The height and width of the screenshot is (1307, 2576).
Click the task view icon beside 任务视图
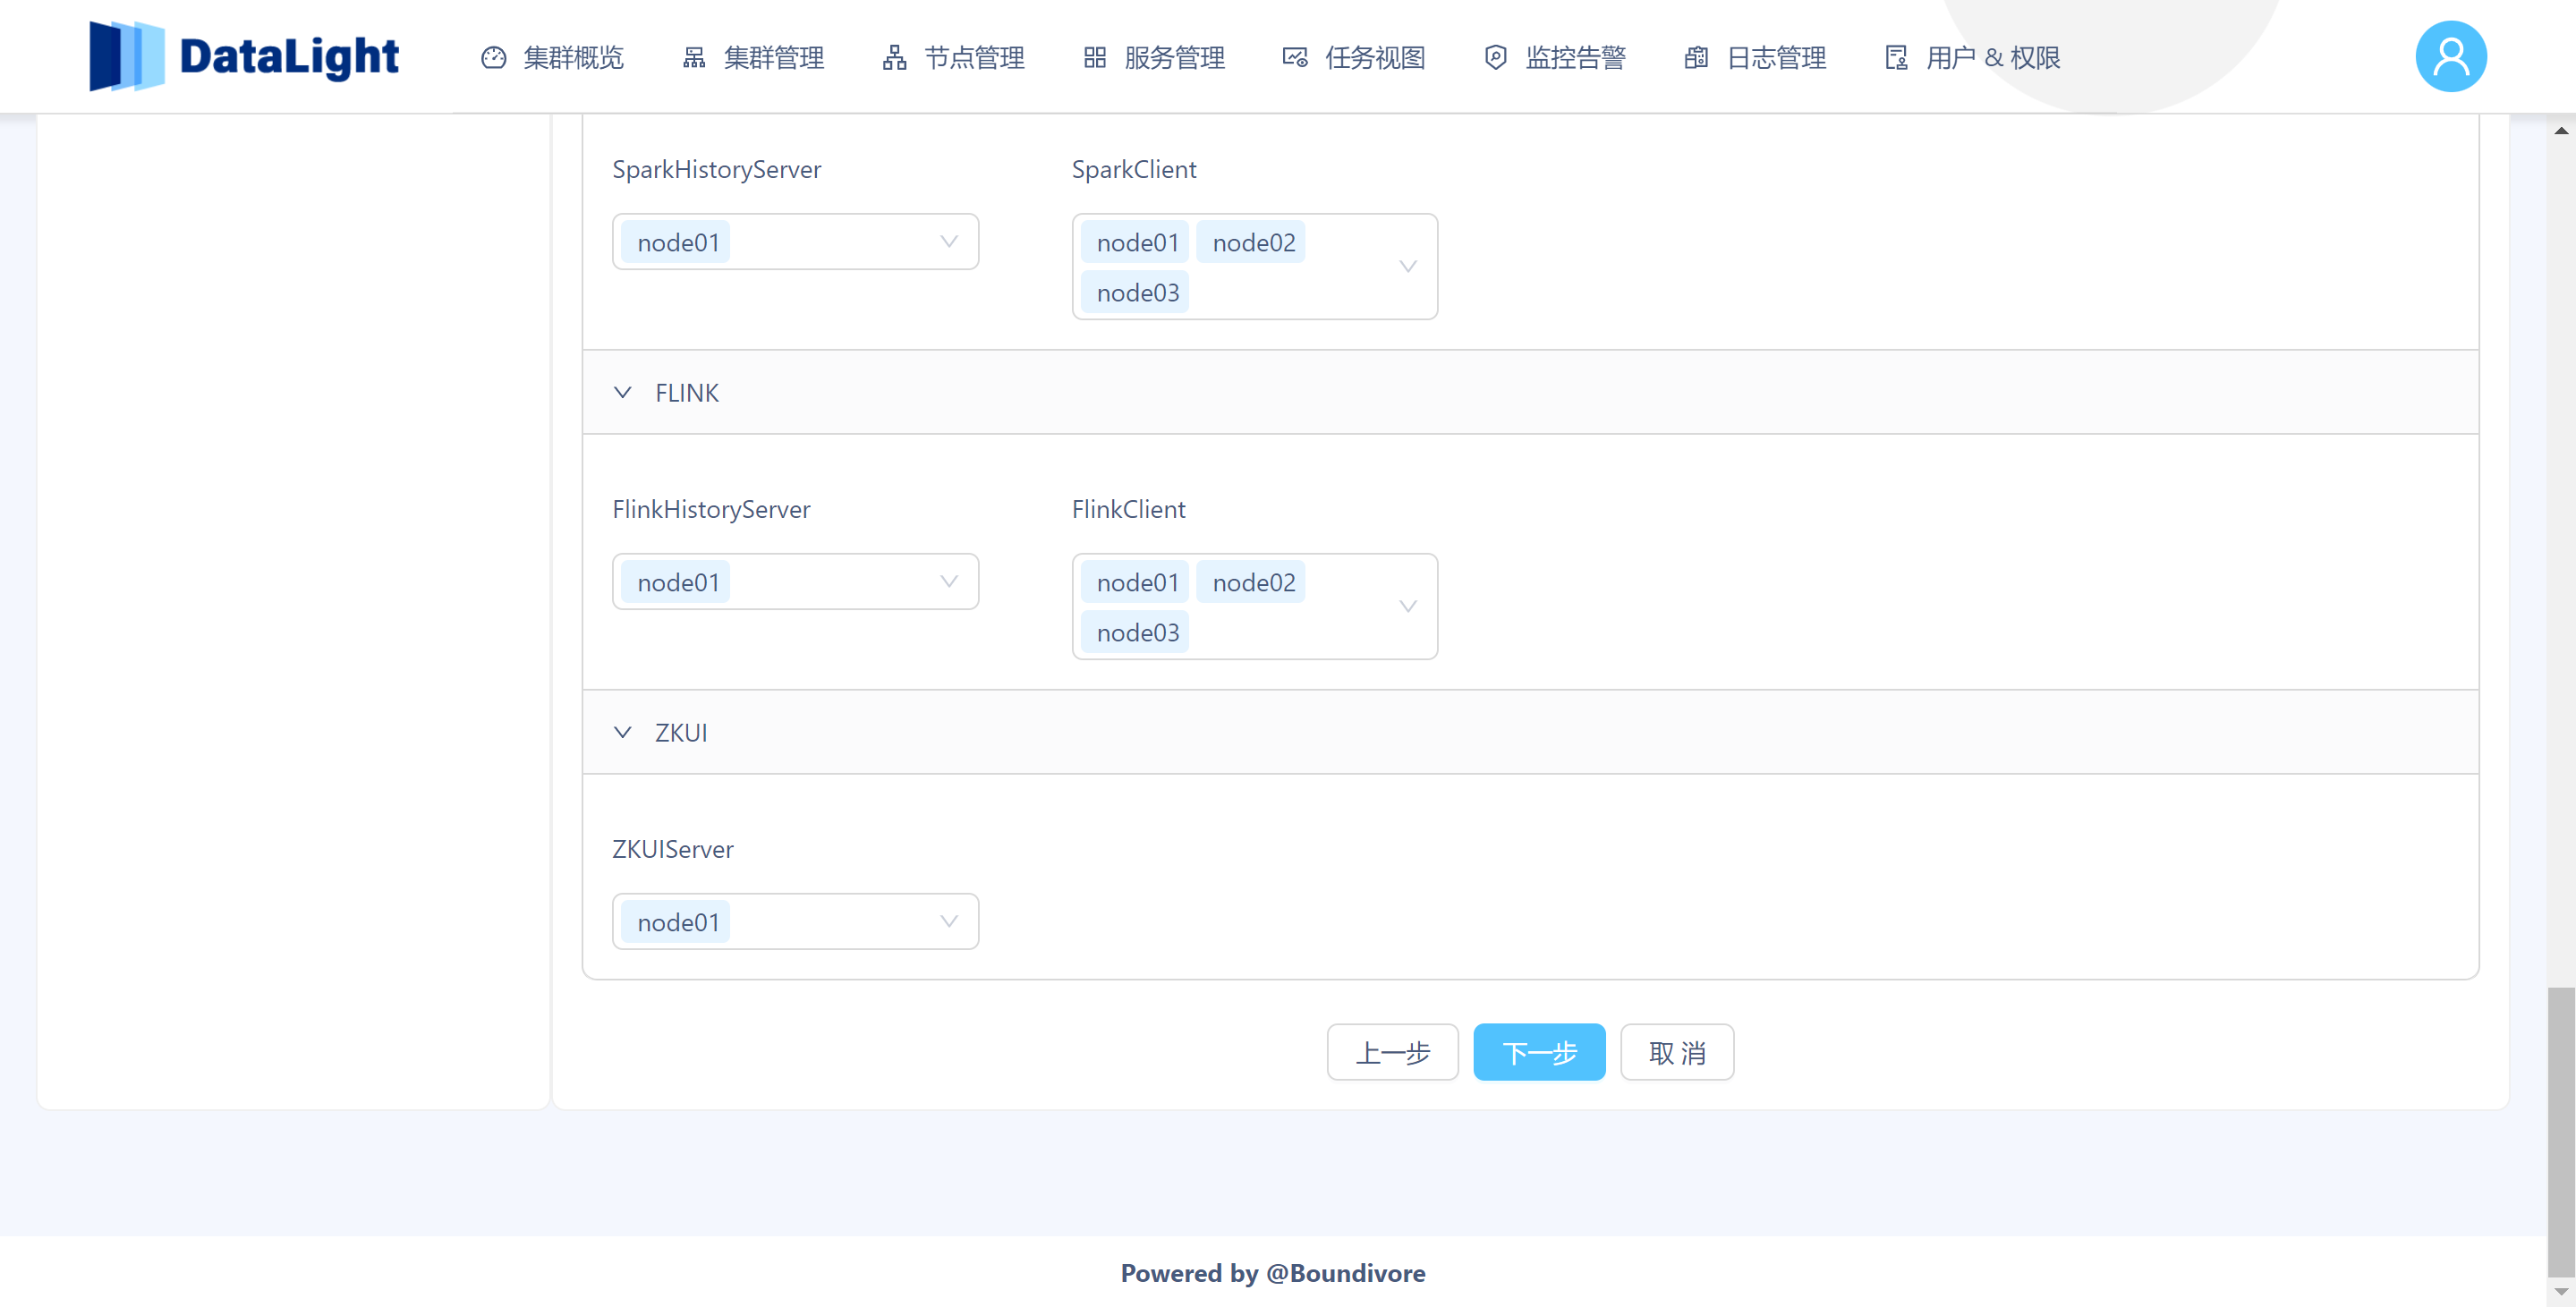1295,58
